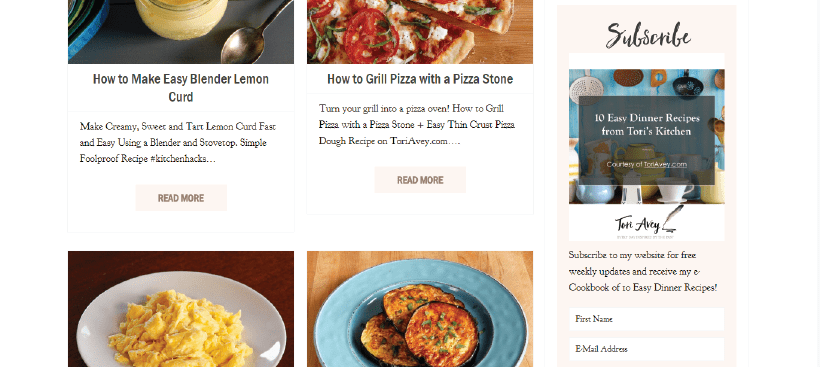Open the Grill Pizza with Pizza Stone title
Viewport: 820px width, 367px height.
[420, 79]
